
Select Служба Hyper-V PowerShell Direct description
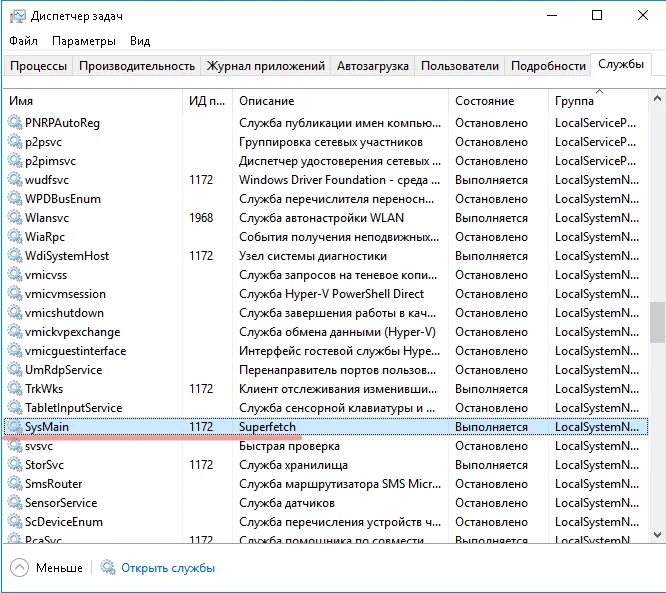click(x=331, y=294)
